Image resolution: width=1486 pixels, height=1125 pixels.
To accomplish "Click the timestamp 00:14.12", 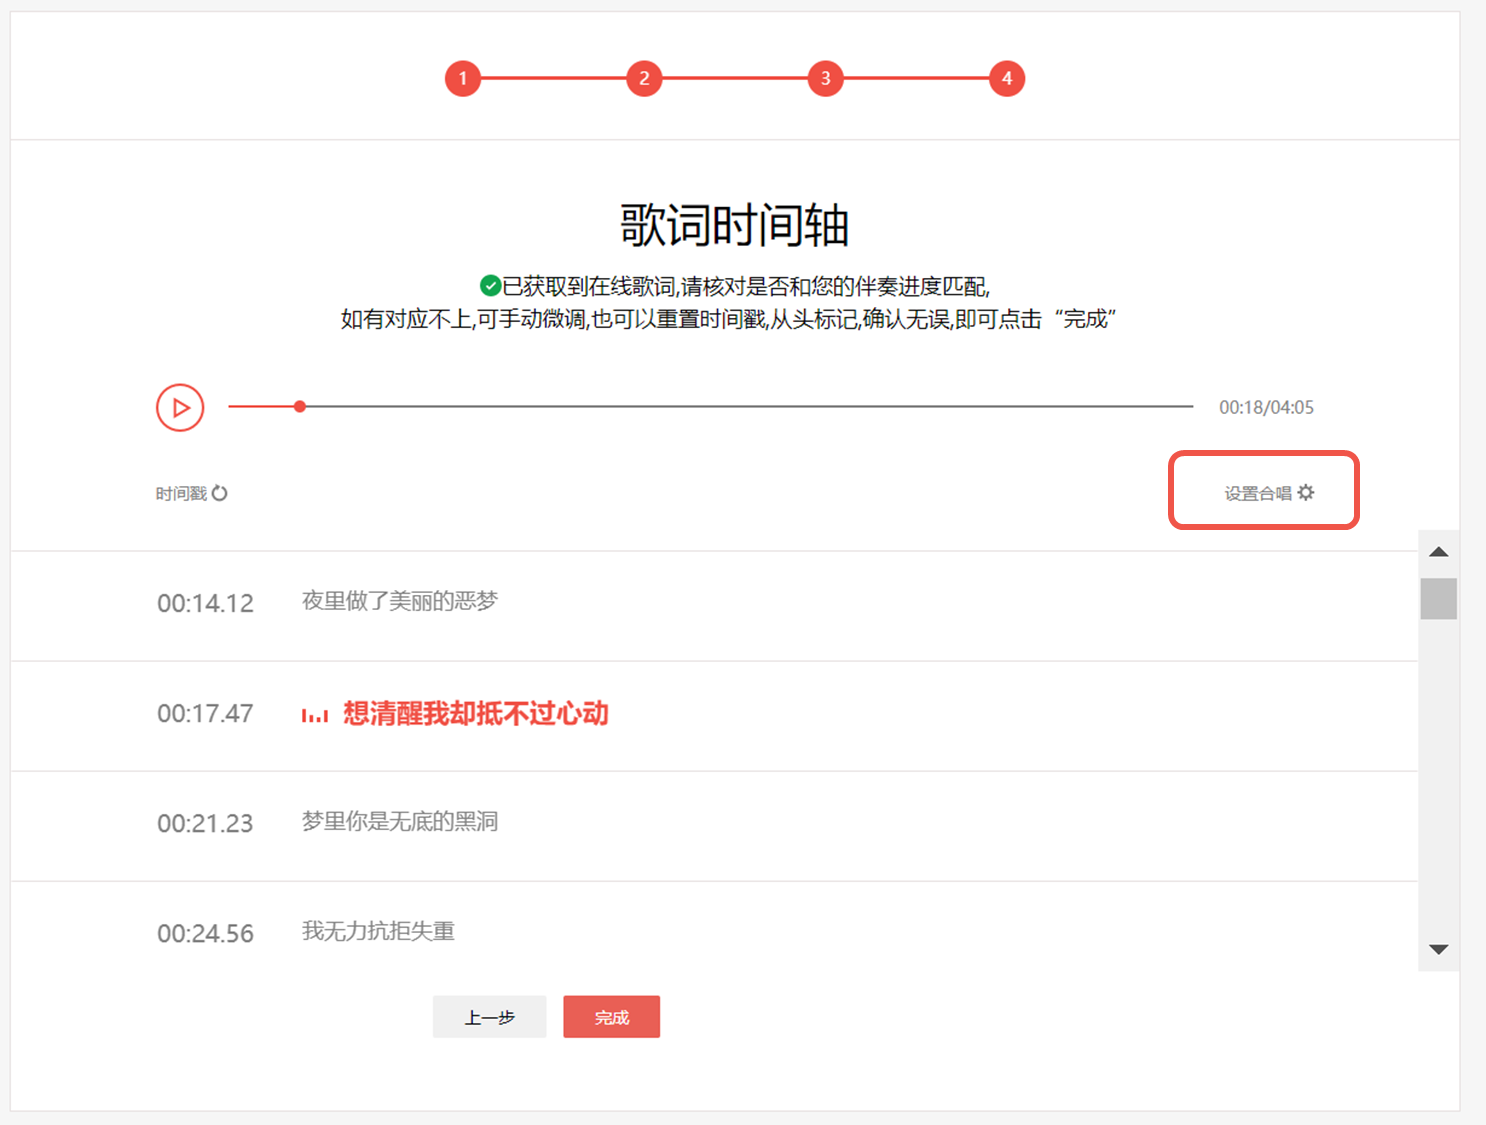I will click(x=206, y=603).
